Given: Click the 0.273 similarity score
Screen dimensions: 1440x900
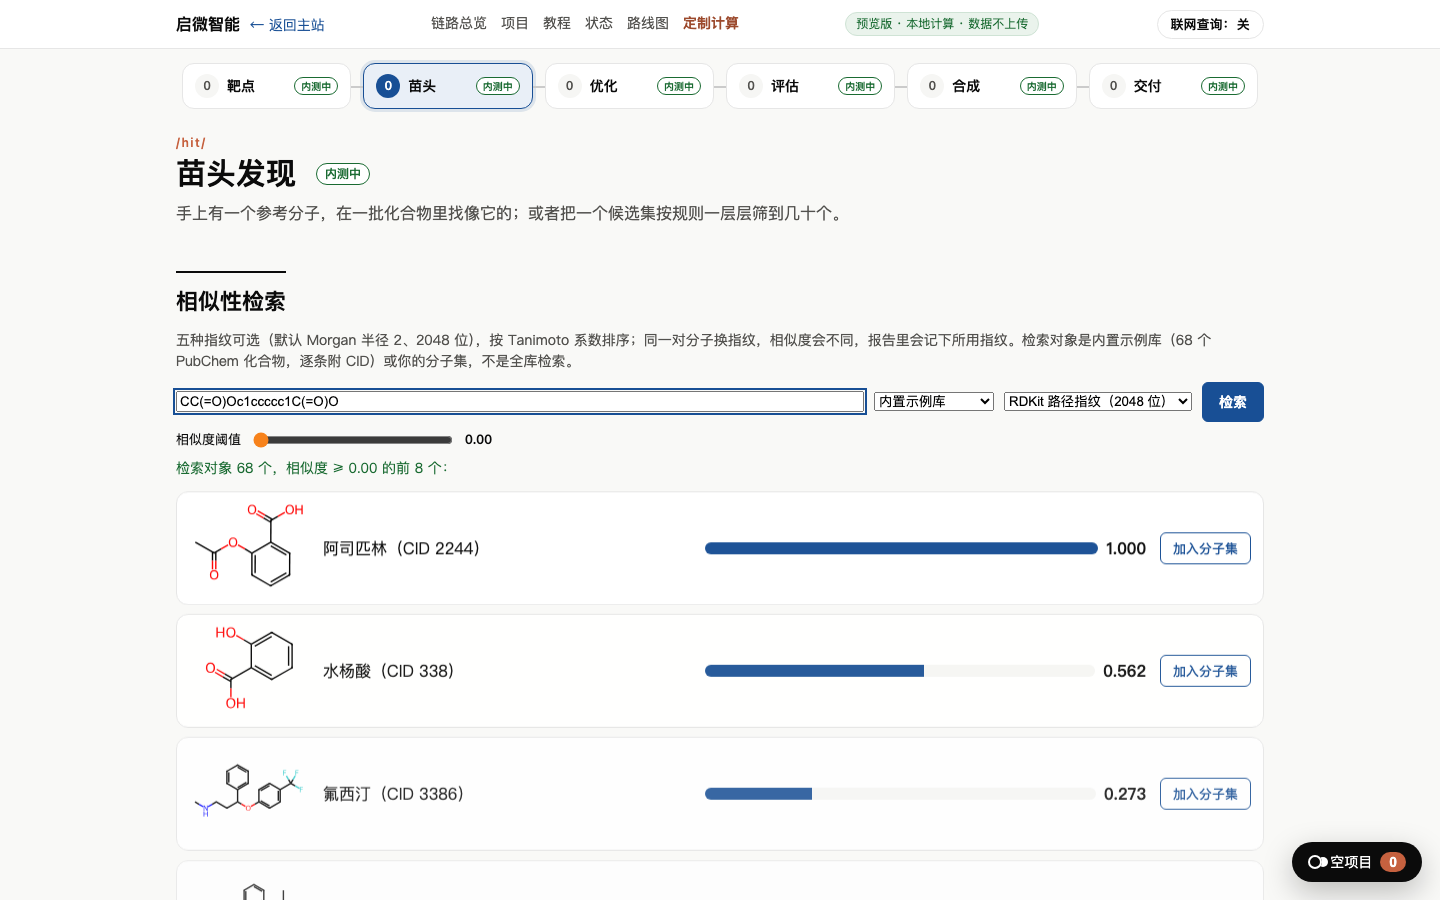Looking at the screenshot, I should pos(1125,794).
